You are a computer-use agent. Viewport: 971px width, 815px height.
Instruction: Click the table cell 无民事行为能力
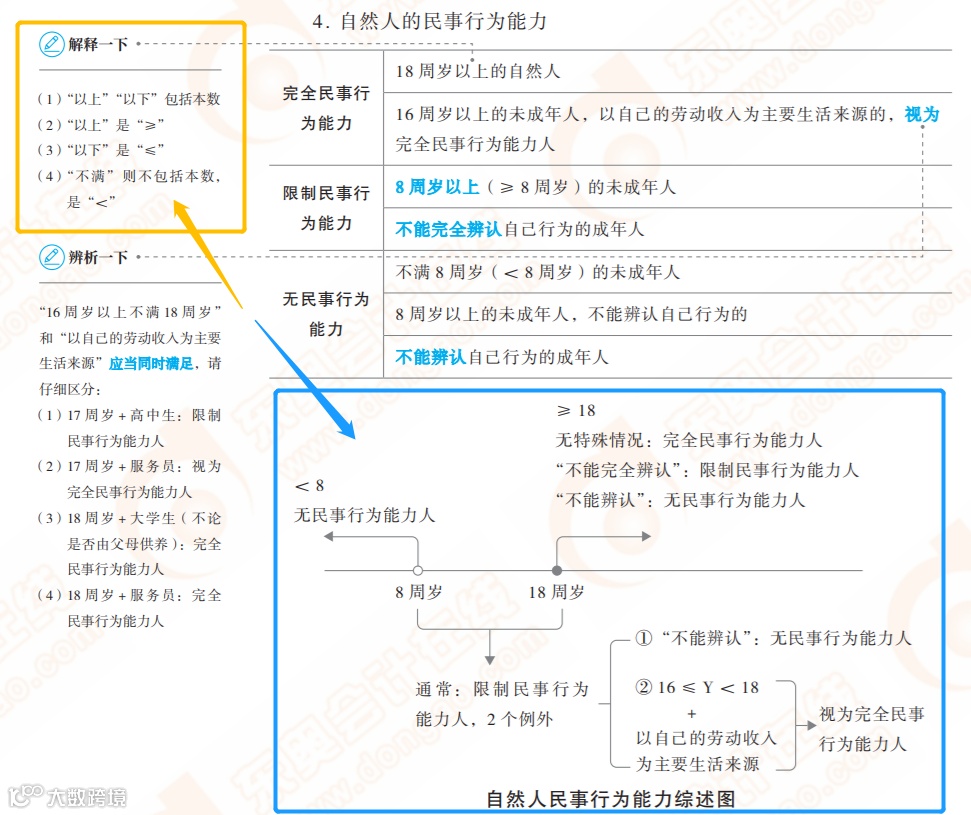pyautogui.click(x=326, y=314)
